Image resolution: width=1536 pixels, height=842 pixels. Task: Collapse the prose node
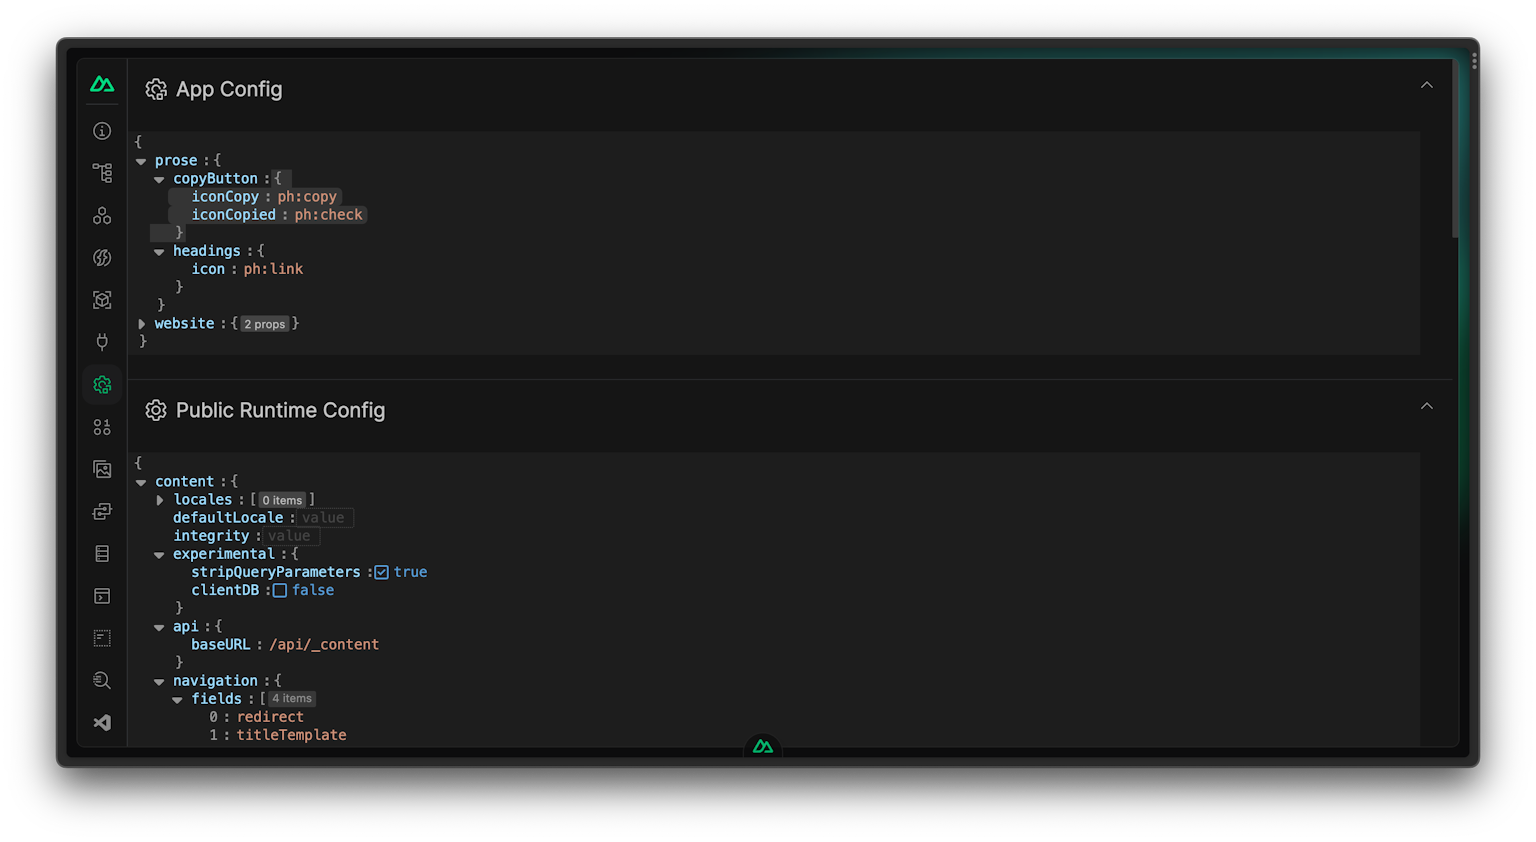(141, 162)
